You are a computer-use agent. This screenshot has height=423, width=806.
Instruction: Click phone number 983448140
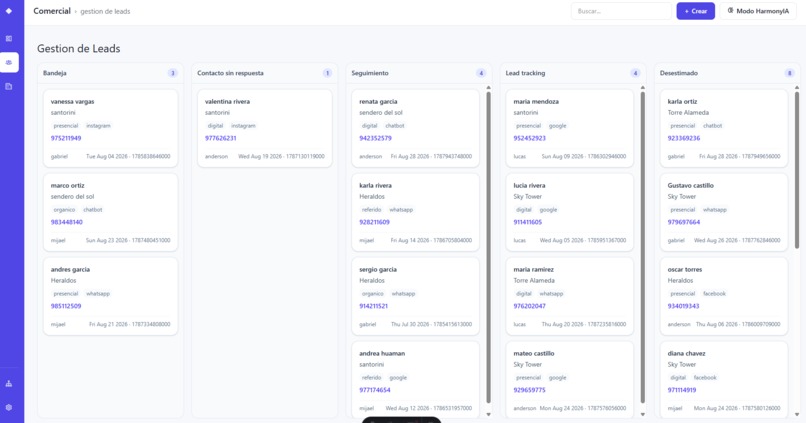[66, 222]
